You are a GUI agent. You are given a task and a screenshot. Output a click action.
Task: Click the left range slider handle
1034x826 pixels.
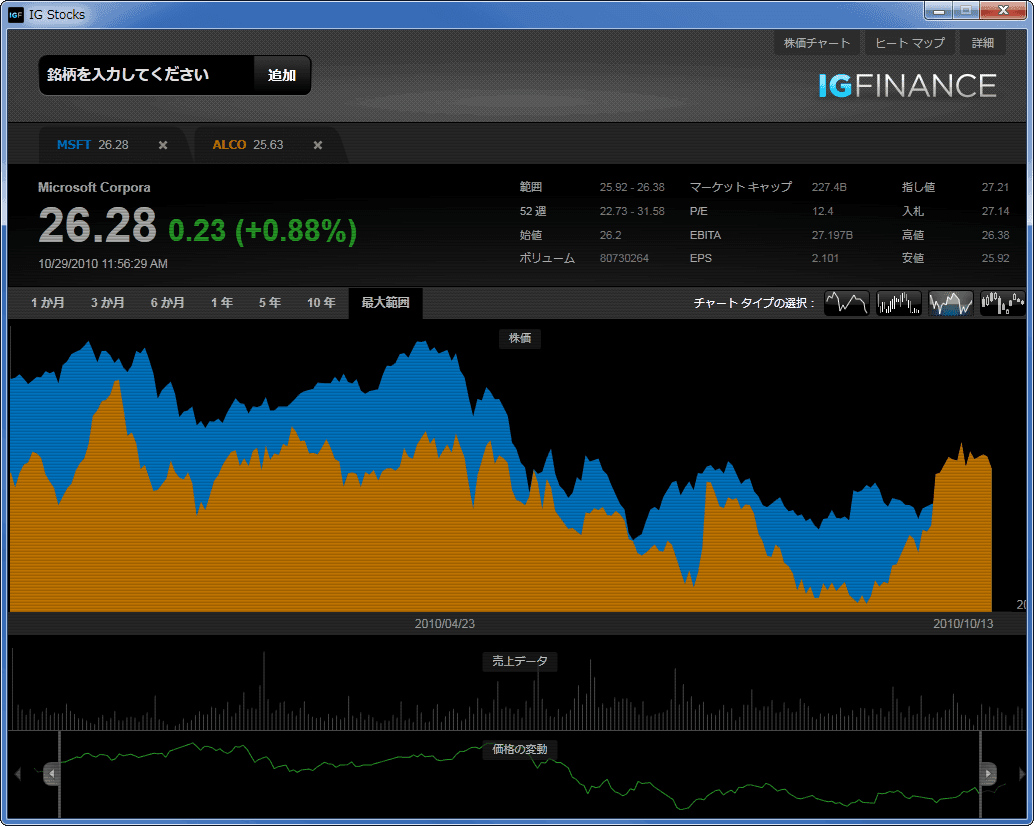coord(52,774)
